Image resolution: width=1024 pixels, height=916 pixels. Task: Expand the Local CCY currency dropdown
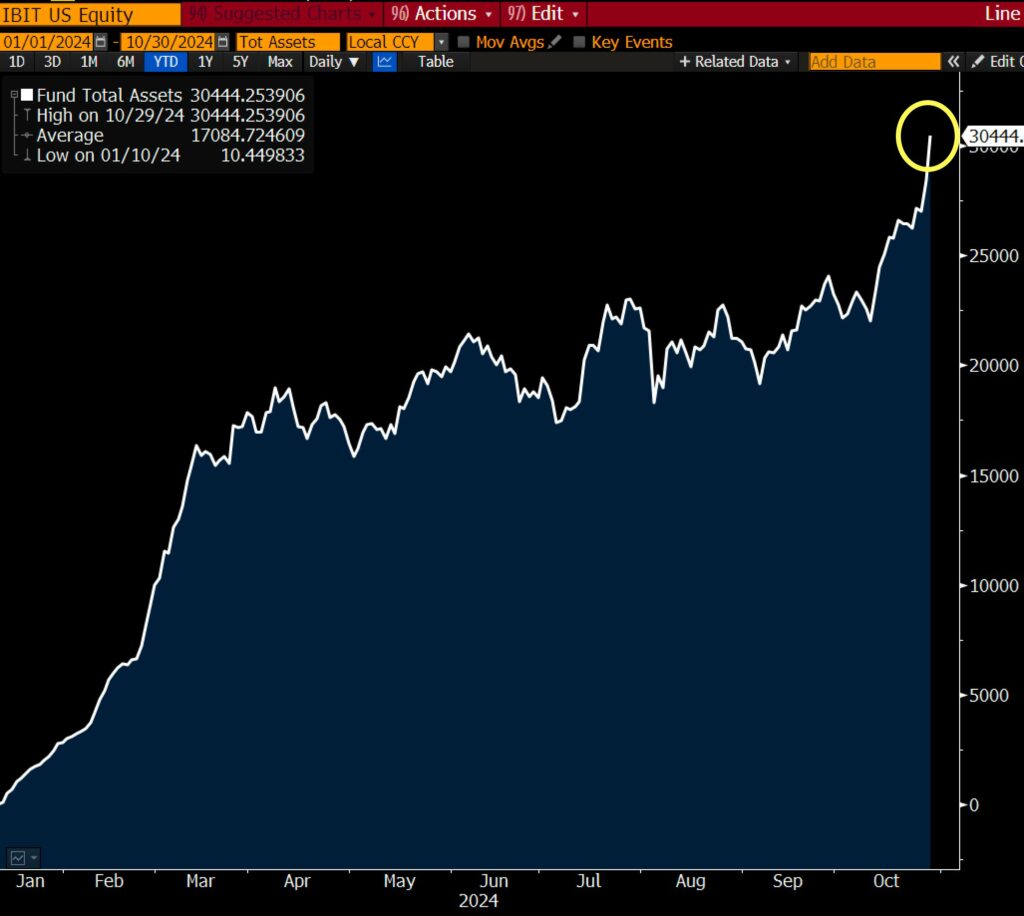point(441,42)
